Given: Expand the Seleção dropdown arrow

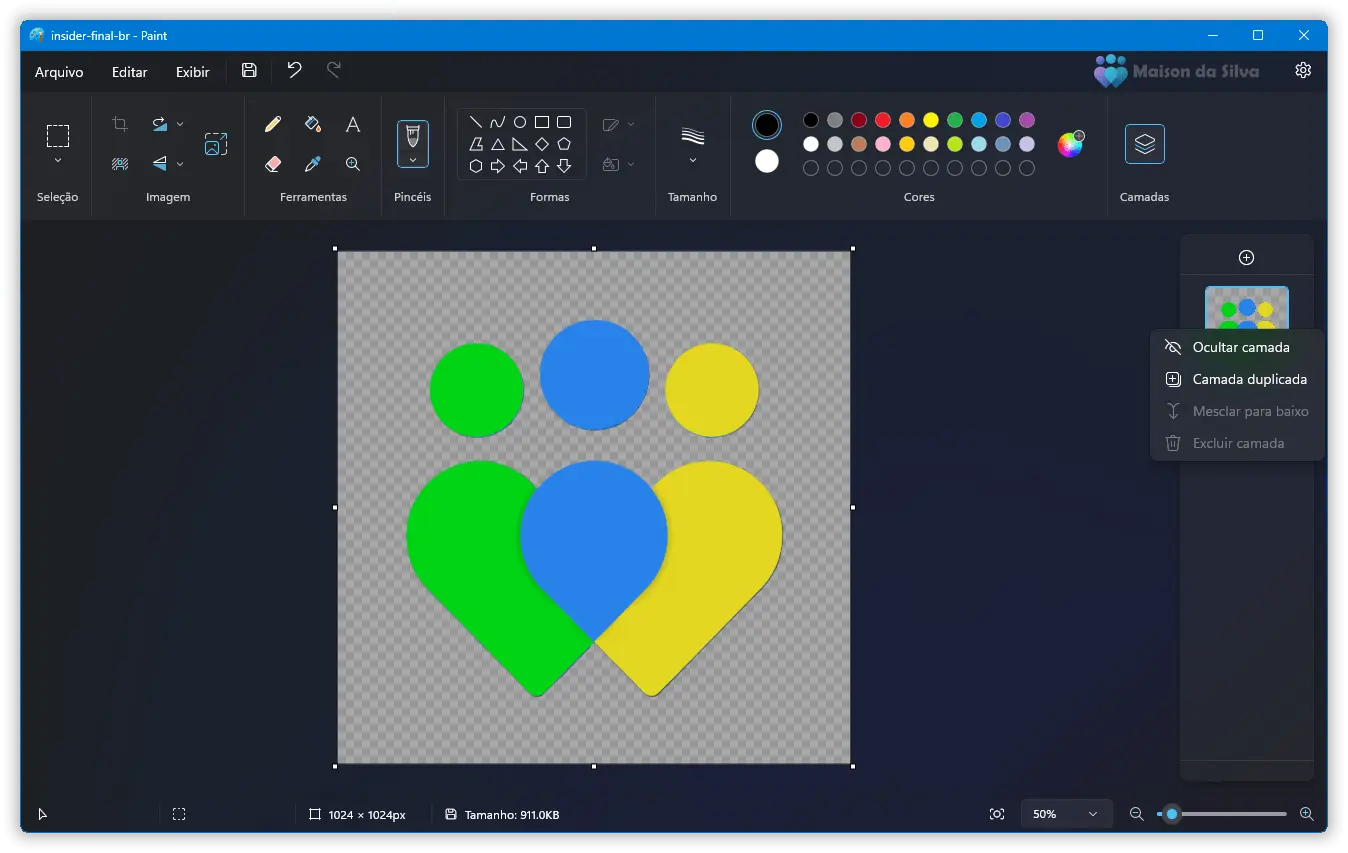Looking at the screenshot, I should (x=58, y=161).
